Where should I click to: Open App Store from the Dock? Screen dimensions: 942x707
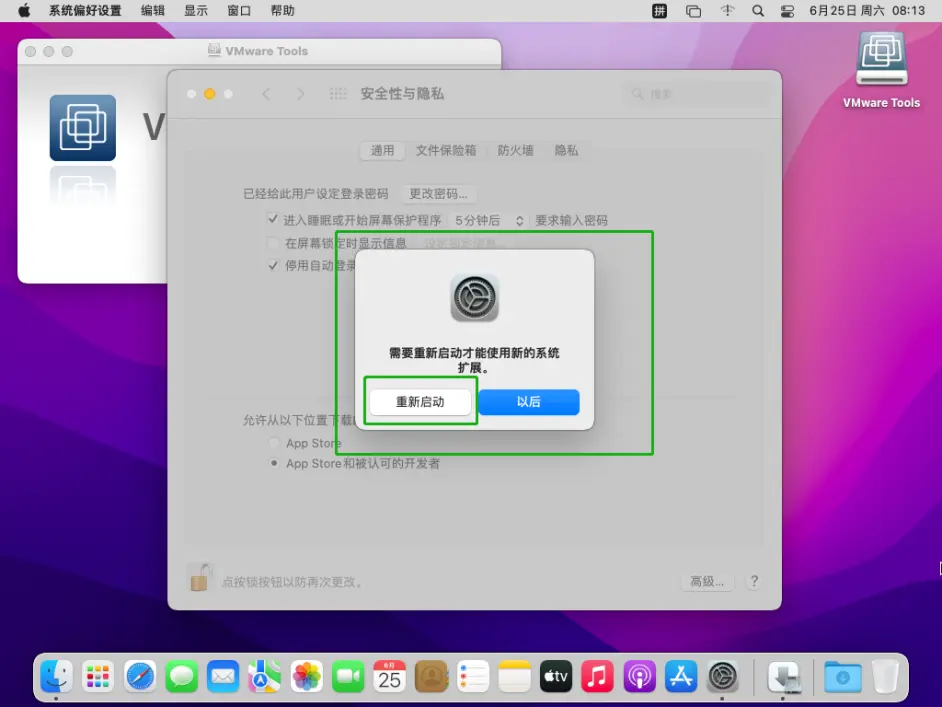point(681,677)
